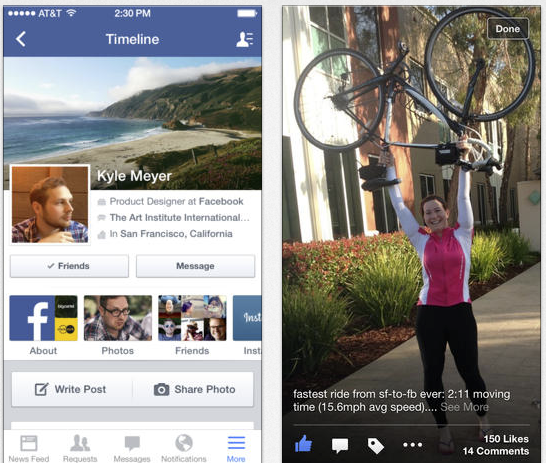
Task: Open the Requests tab
Action: click(x=80, y=448)
